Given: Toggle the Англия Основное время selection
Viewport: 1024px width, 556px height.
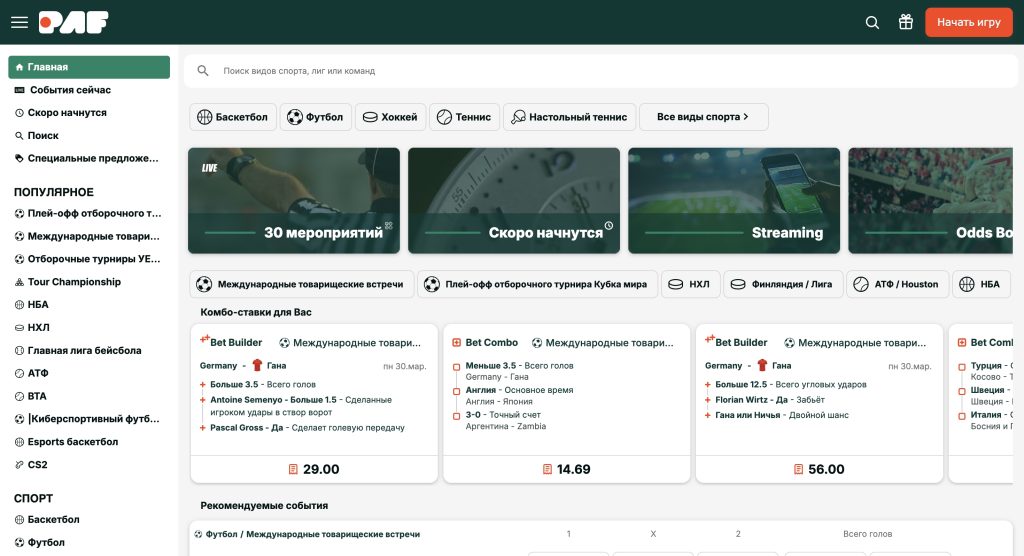Looking at the screenshot, I should 457,391.
